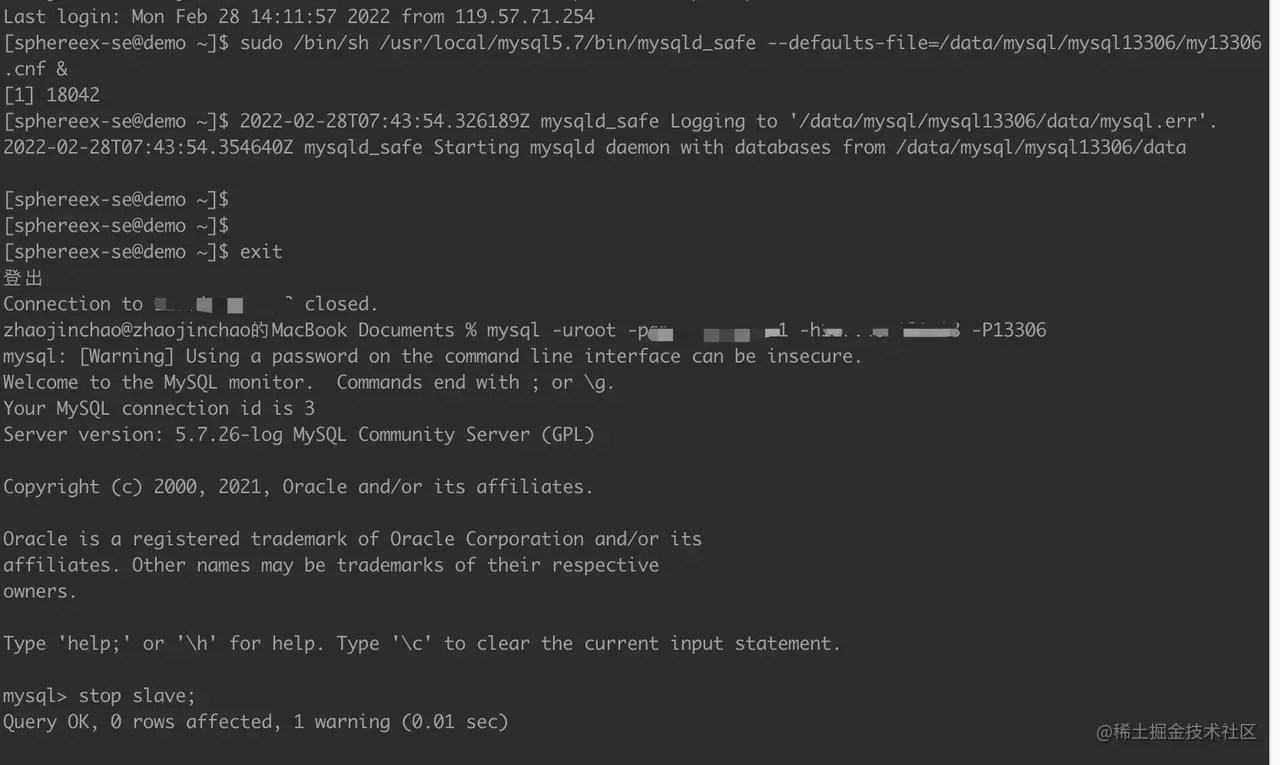Click the 登出 logout message
Image resolution: width=1280 pixels, height=765 pixels.
click(23, 278)
